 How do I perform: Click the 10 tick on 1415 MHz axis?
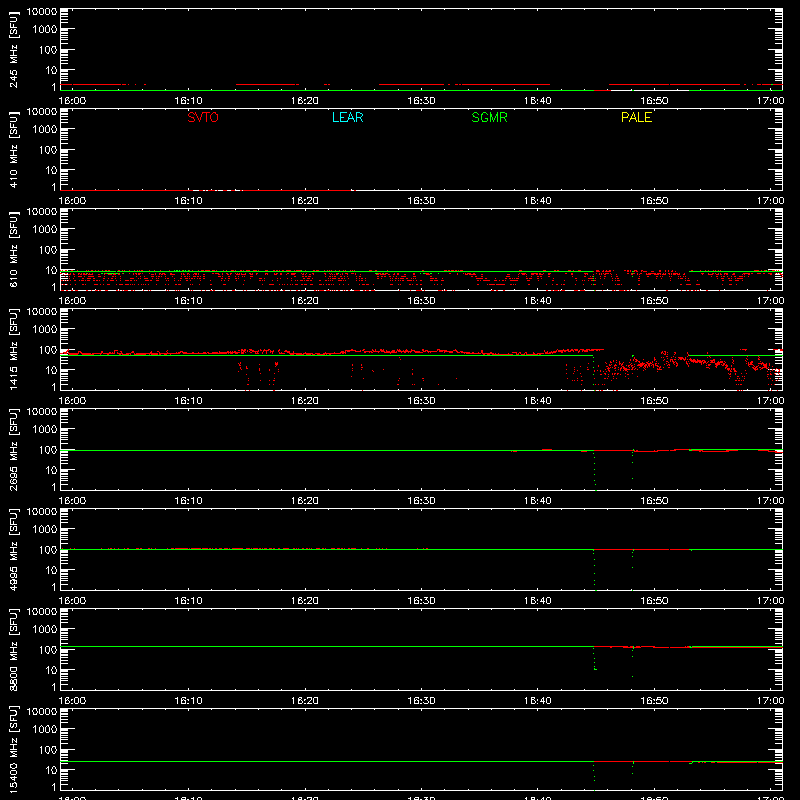pyautogui.click(x=51, y=370)
